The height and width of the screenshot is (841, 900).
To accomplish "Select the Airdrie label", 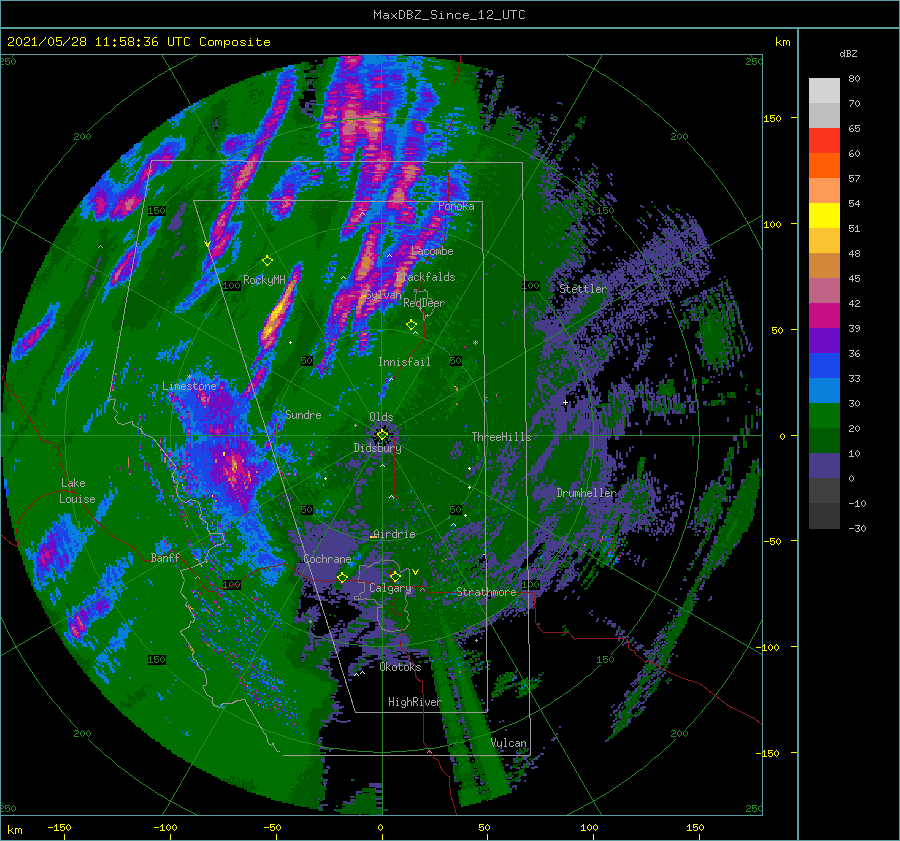I will click(394, 534).
